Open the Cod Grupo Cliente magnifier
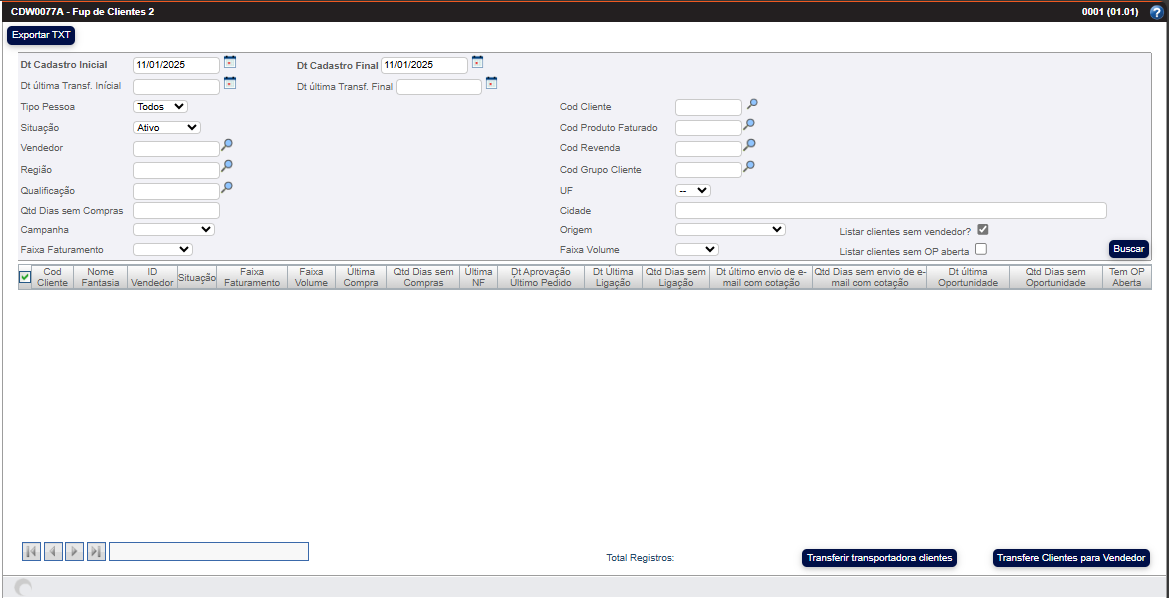 coord(750,167)
